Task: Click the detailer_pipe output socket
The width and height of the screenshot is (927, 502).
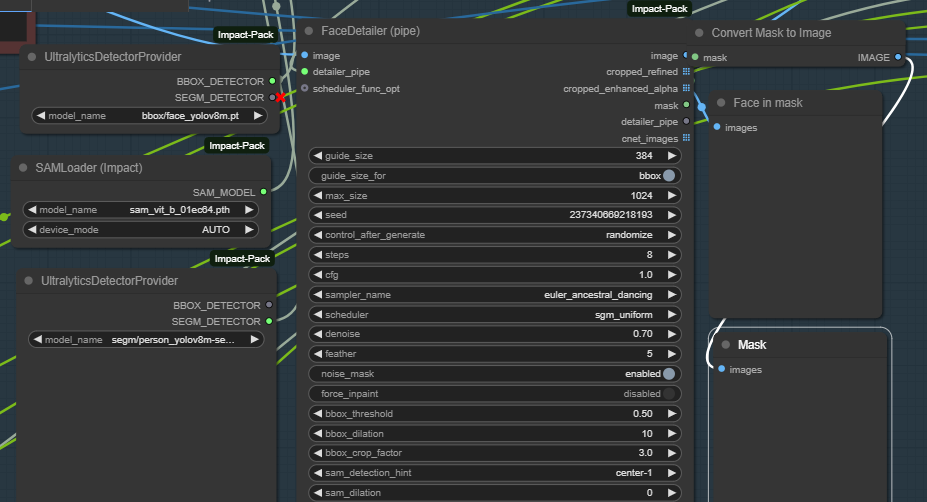Action: coord(686,121)
